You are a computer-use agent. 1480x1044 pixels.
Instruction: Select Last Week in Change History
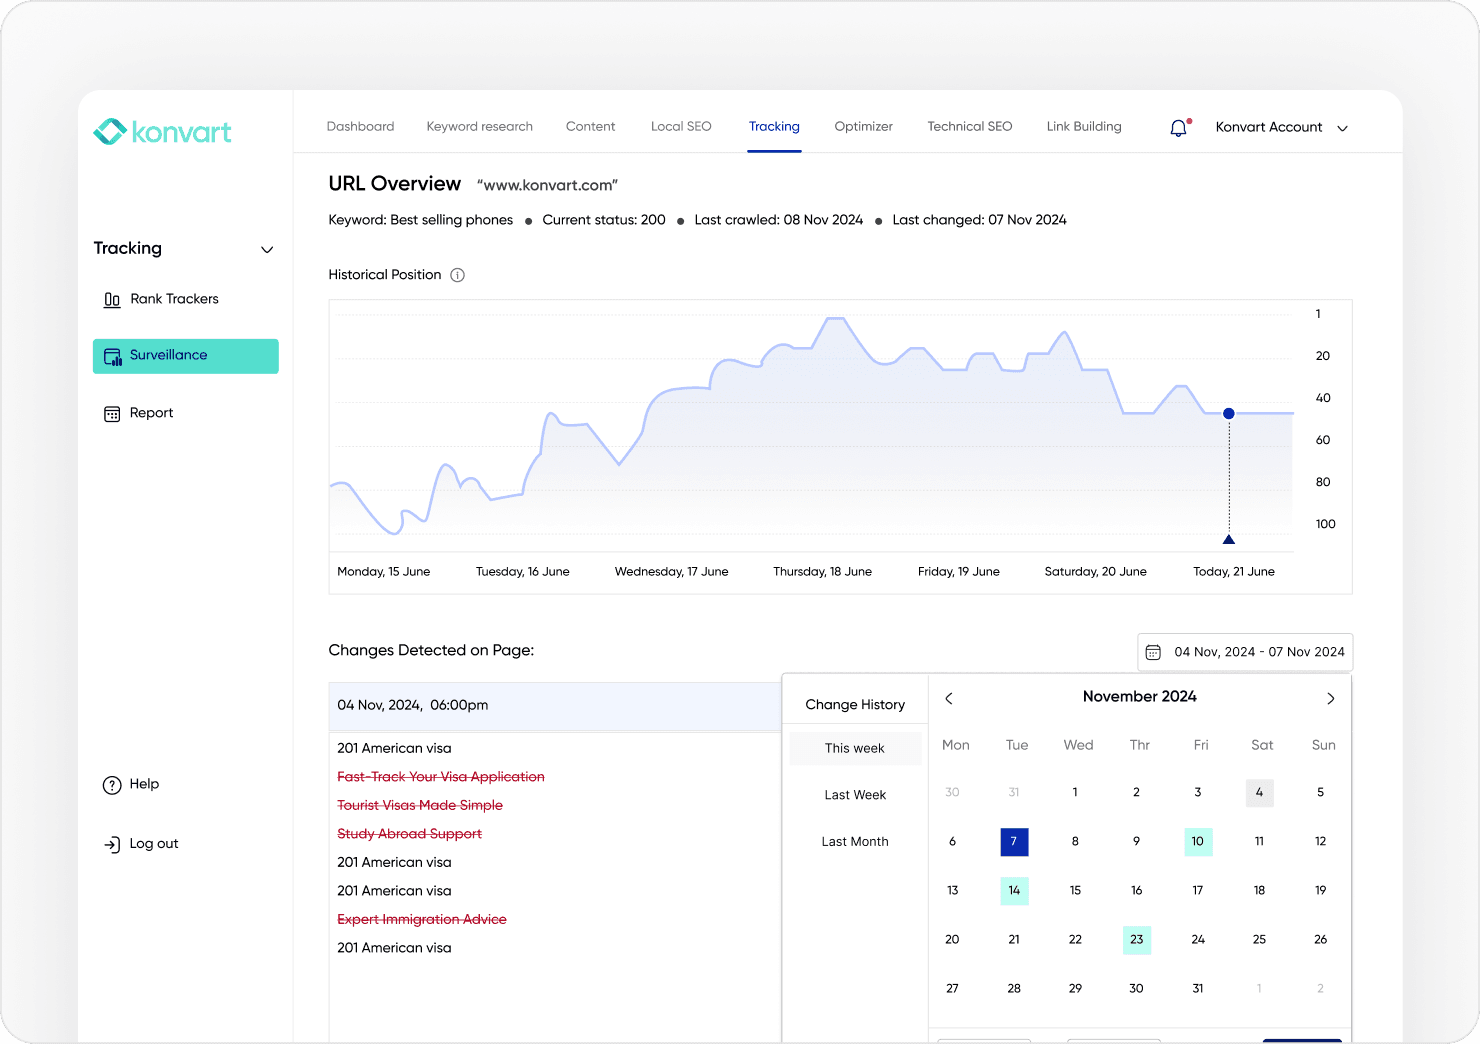pyautogui.click(x=854, y=794)
